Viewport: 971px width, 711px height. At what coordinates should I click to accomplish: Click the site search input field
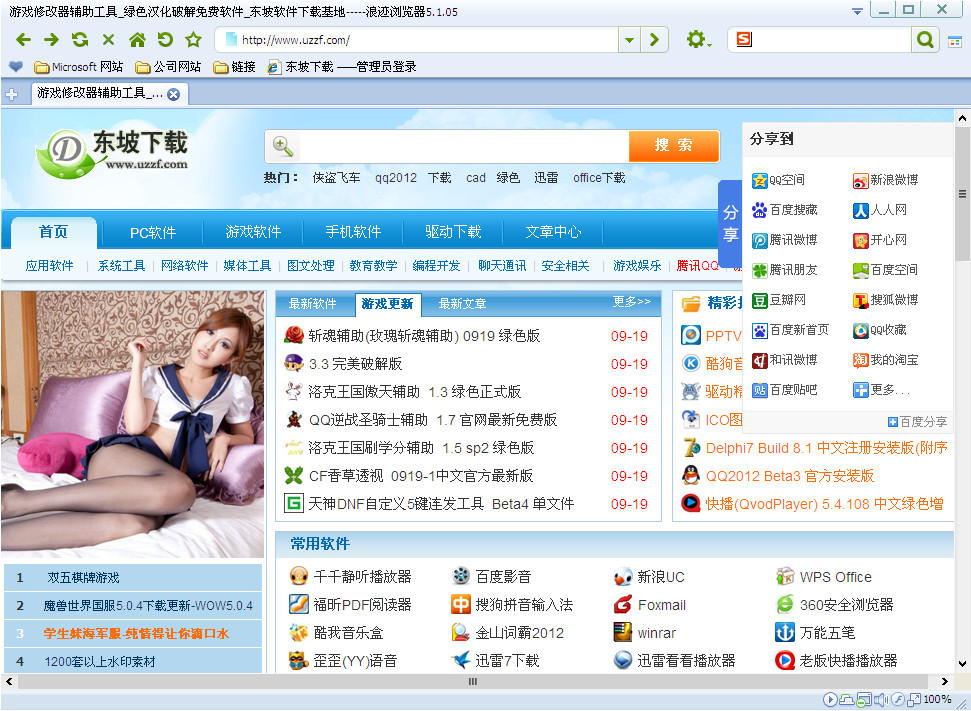point(464,146)
